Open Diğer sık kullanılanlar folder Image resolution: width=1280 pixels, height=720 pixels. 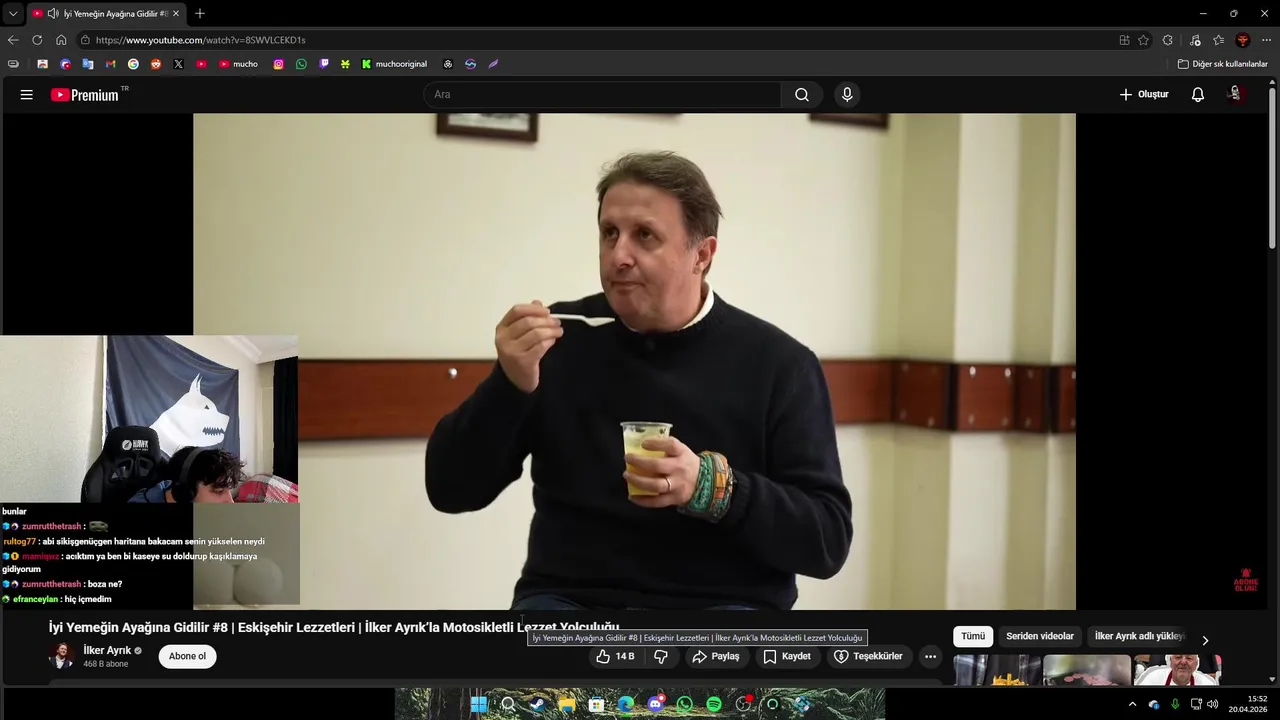point(1222,64)
